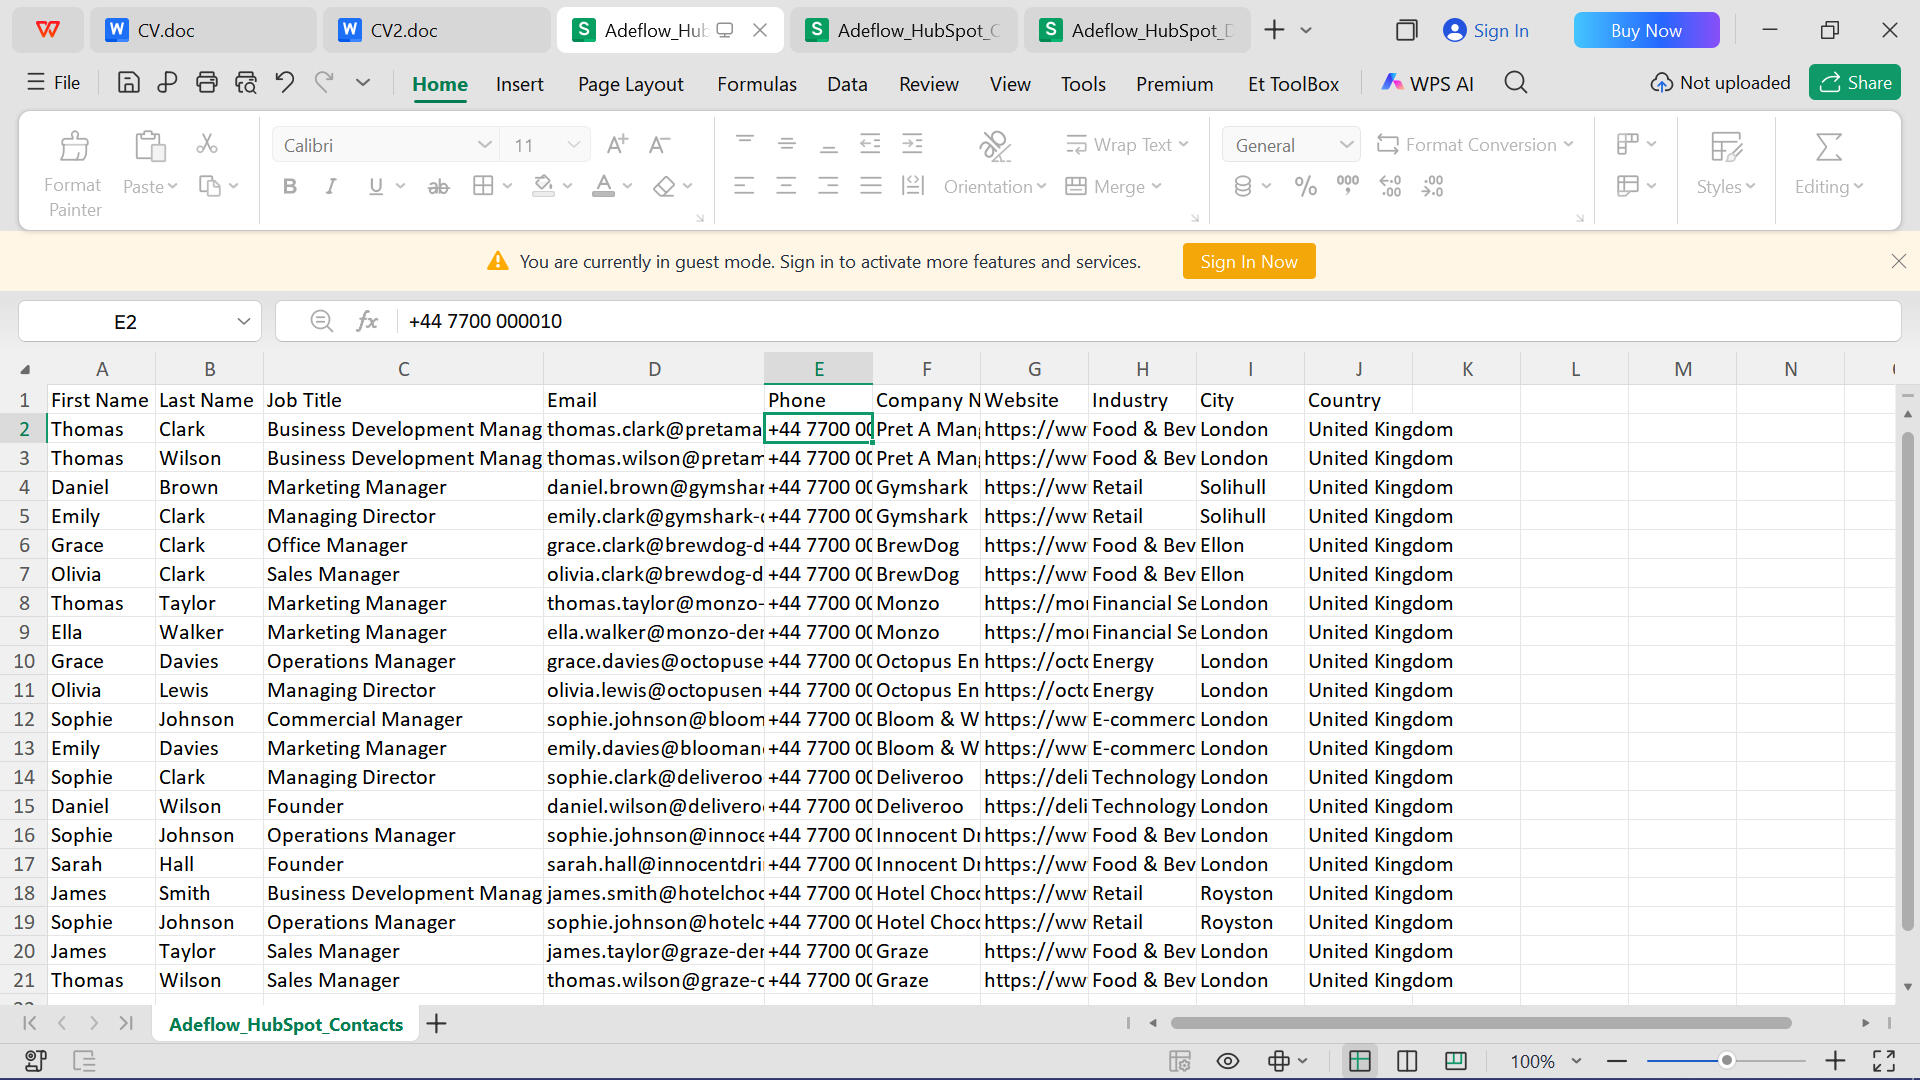
Task: Toggle Bold formatting
Action: (x=290, y=187)
